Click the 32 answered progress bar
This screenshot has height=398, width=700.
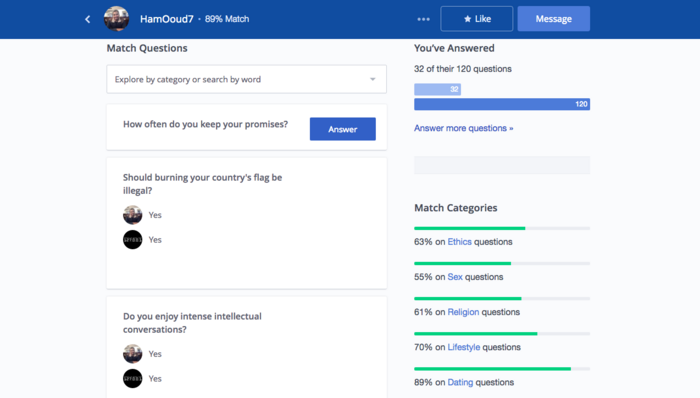(x=438, y=89)
